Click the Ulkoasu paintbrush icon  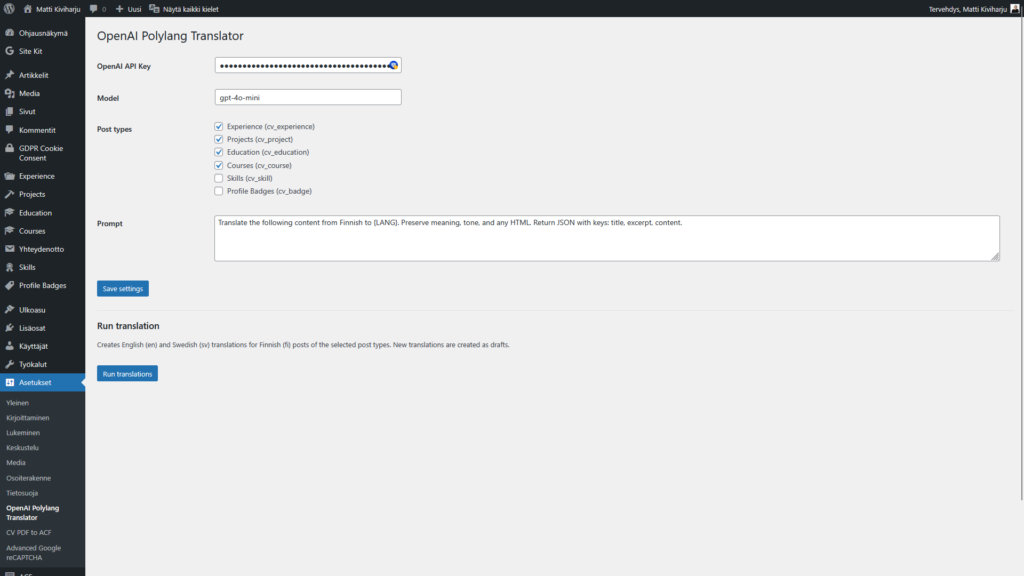click(9, 310)
